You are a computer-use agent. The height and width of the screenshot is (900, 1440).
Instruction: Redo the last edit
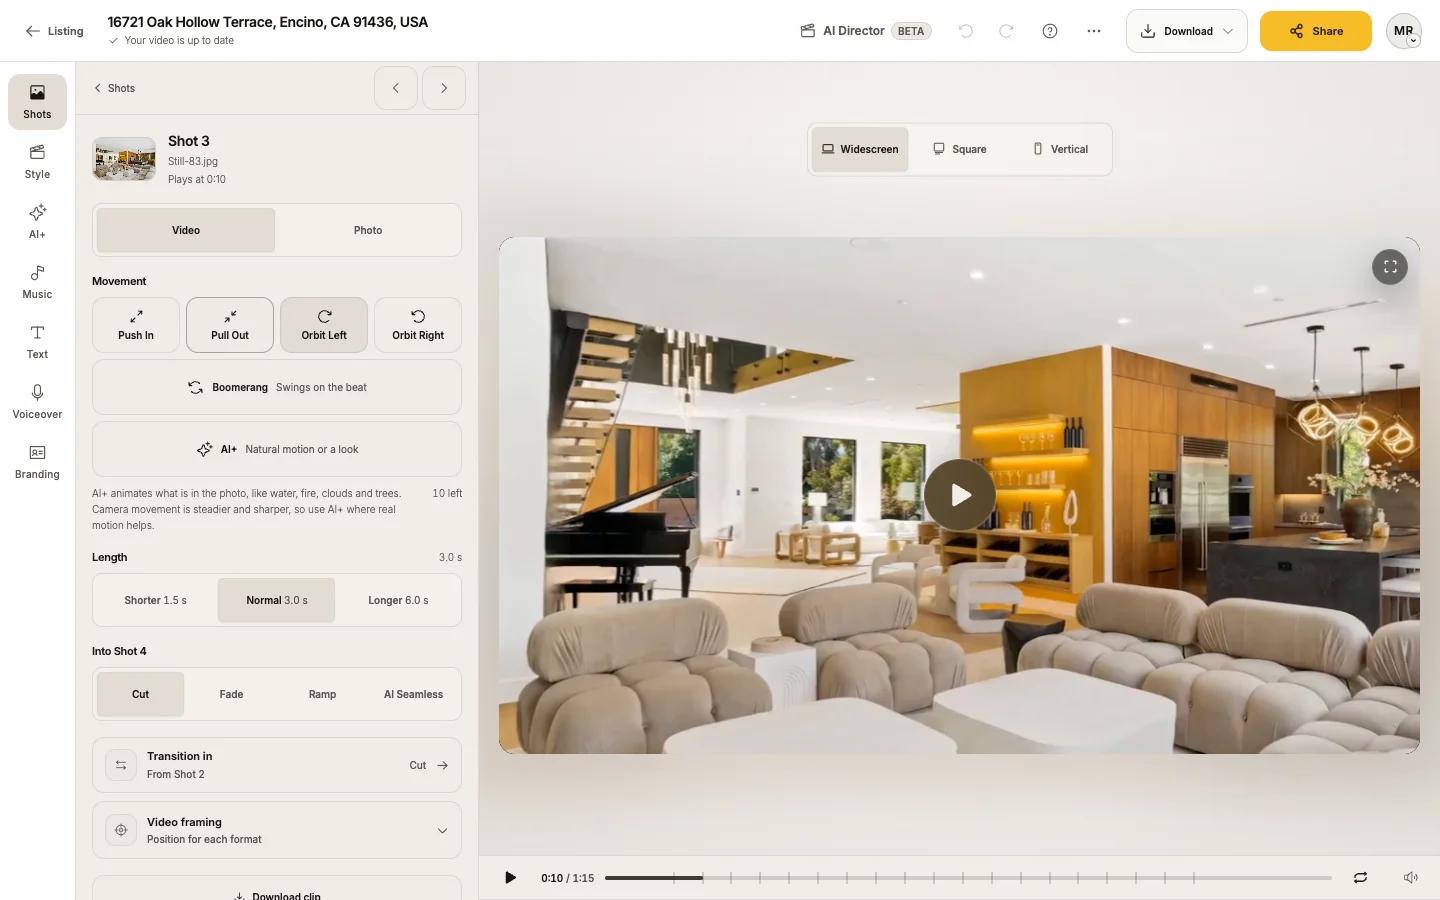[x=1006, y=31]
